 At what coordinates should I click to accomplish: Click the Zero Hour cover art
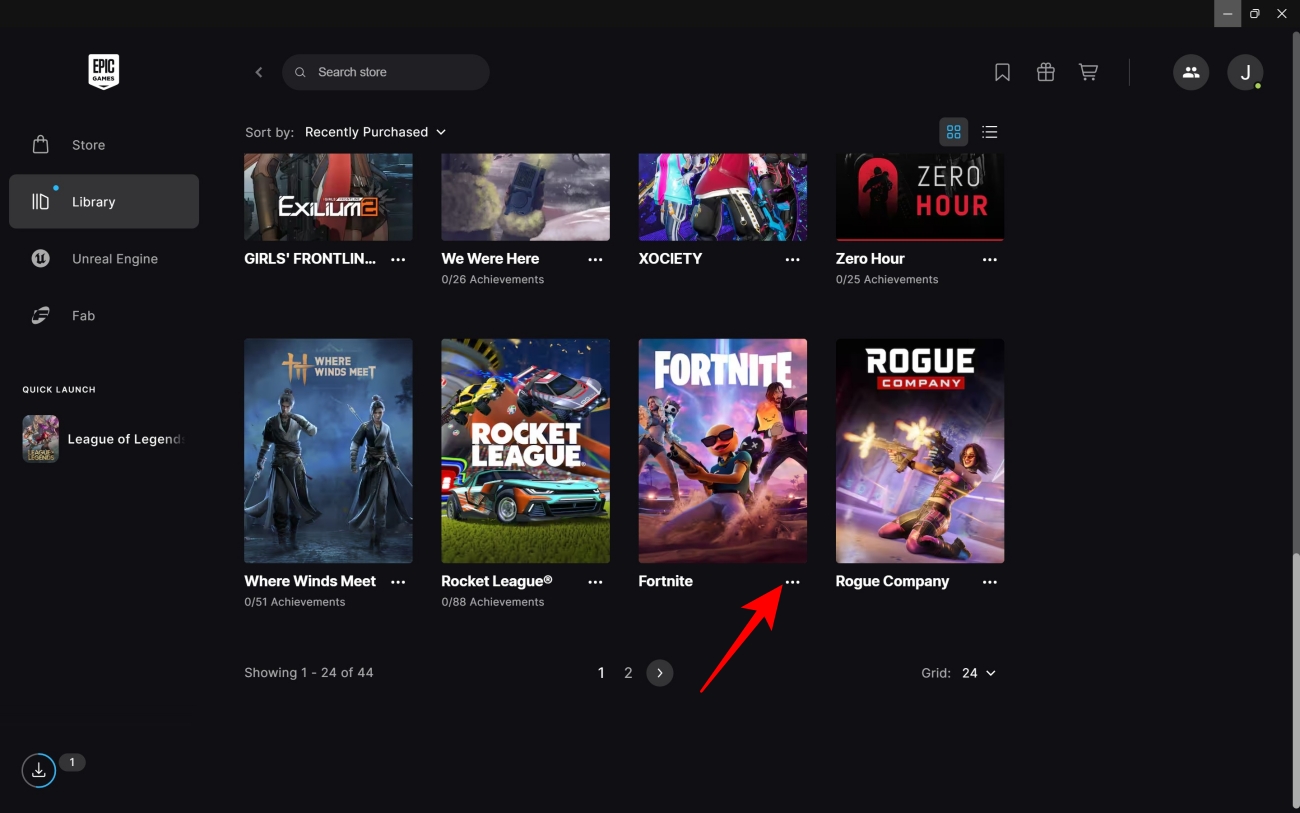(920, 197)
